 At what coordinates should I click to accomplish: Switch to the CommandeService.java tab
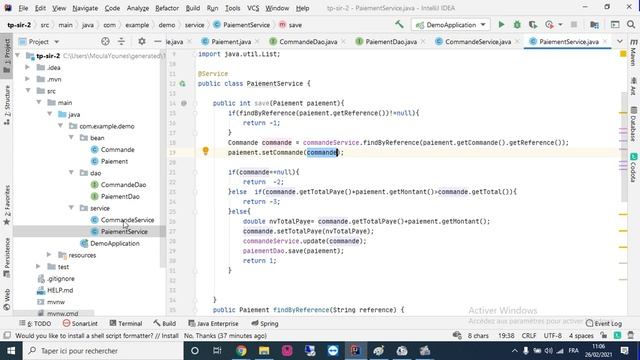coord(478,41)
